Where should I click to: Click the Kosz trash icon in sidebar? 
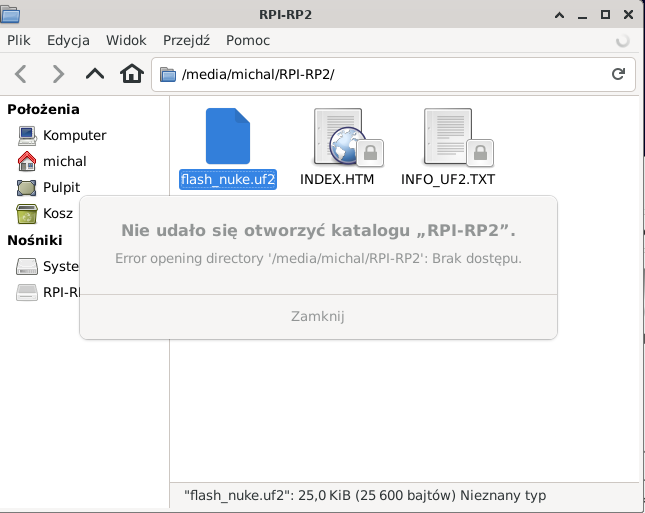point(27,214)
